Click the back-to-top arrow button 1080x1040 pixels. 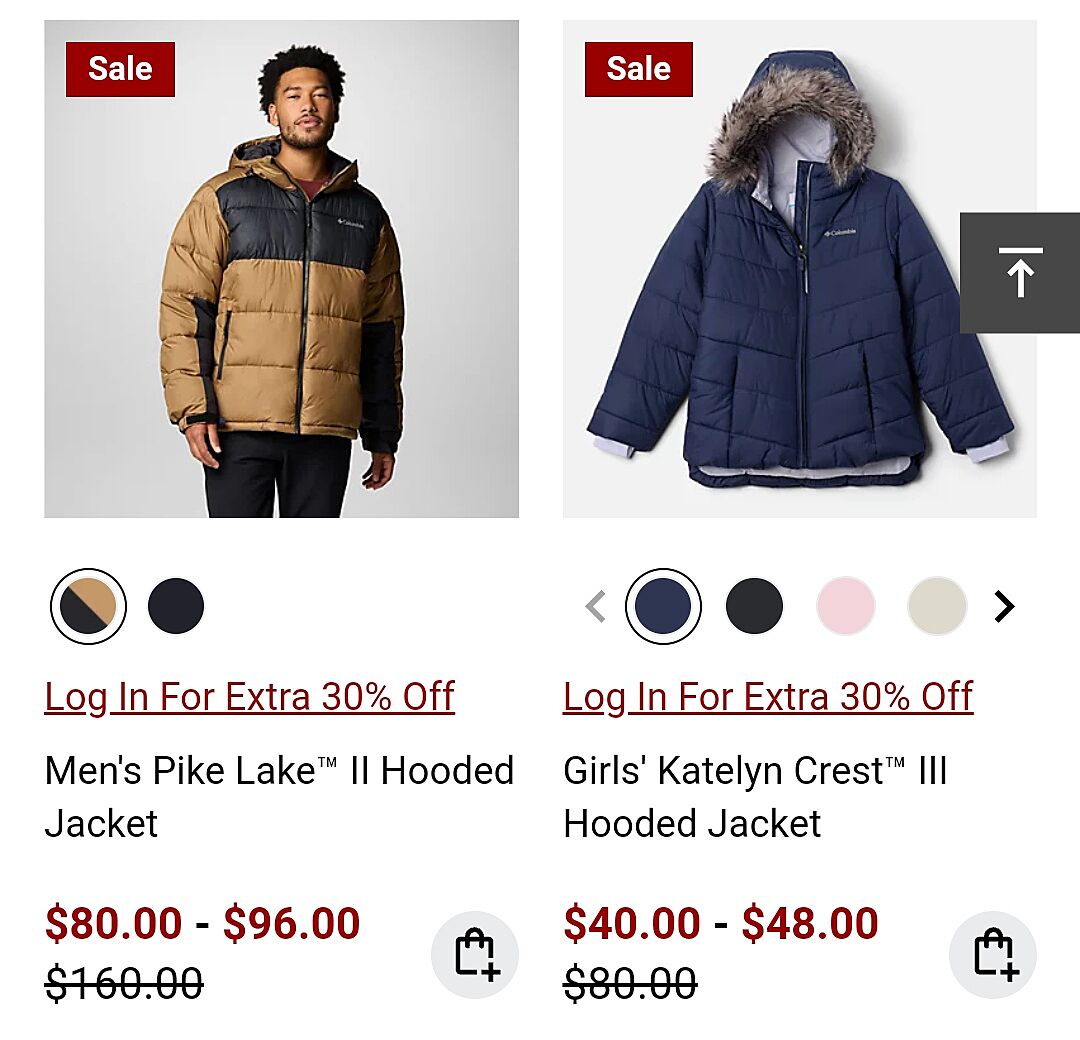pyautogui.click(x=1020, y=273)
